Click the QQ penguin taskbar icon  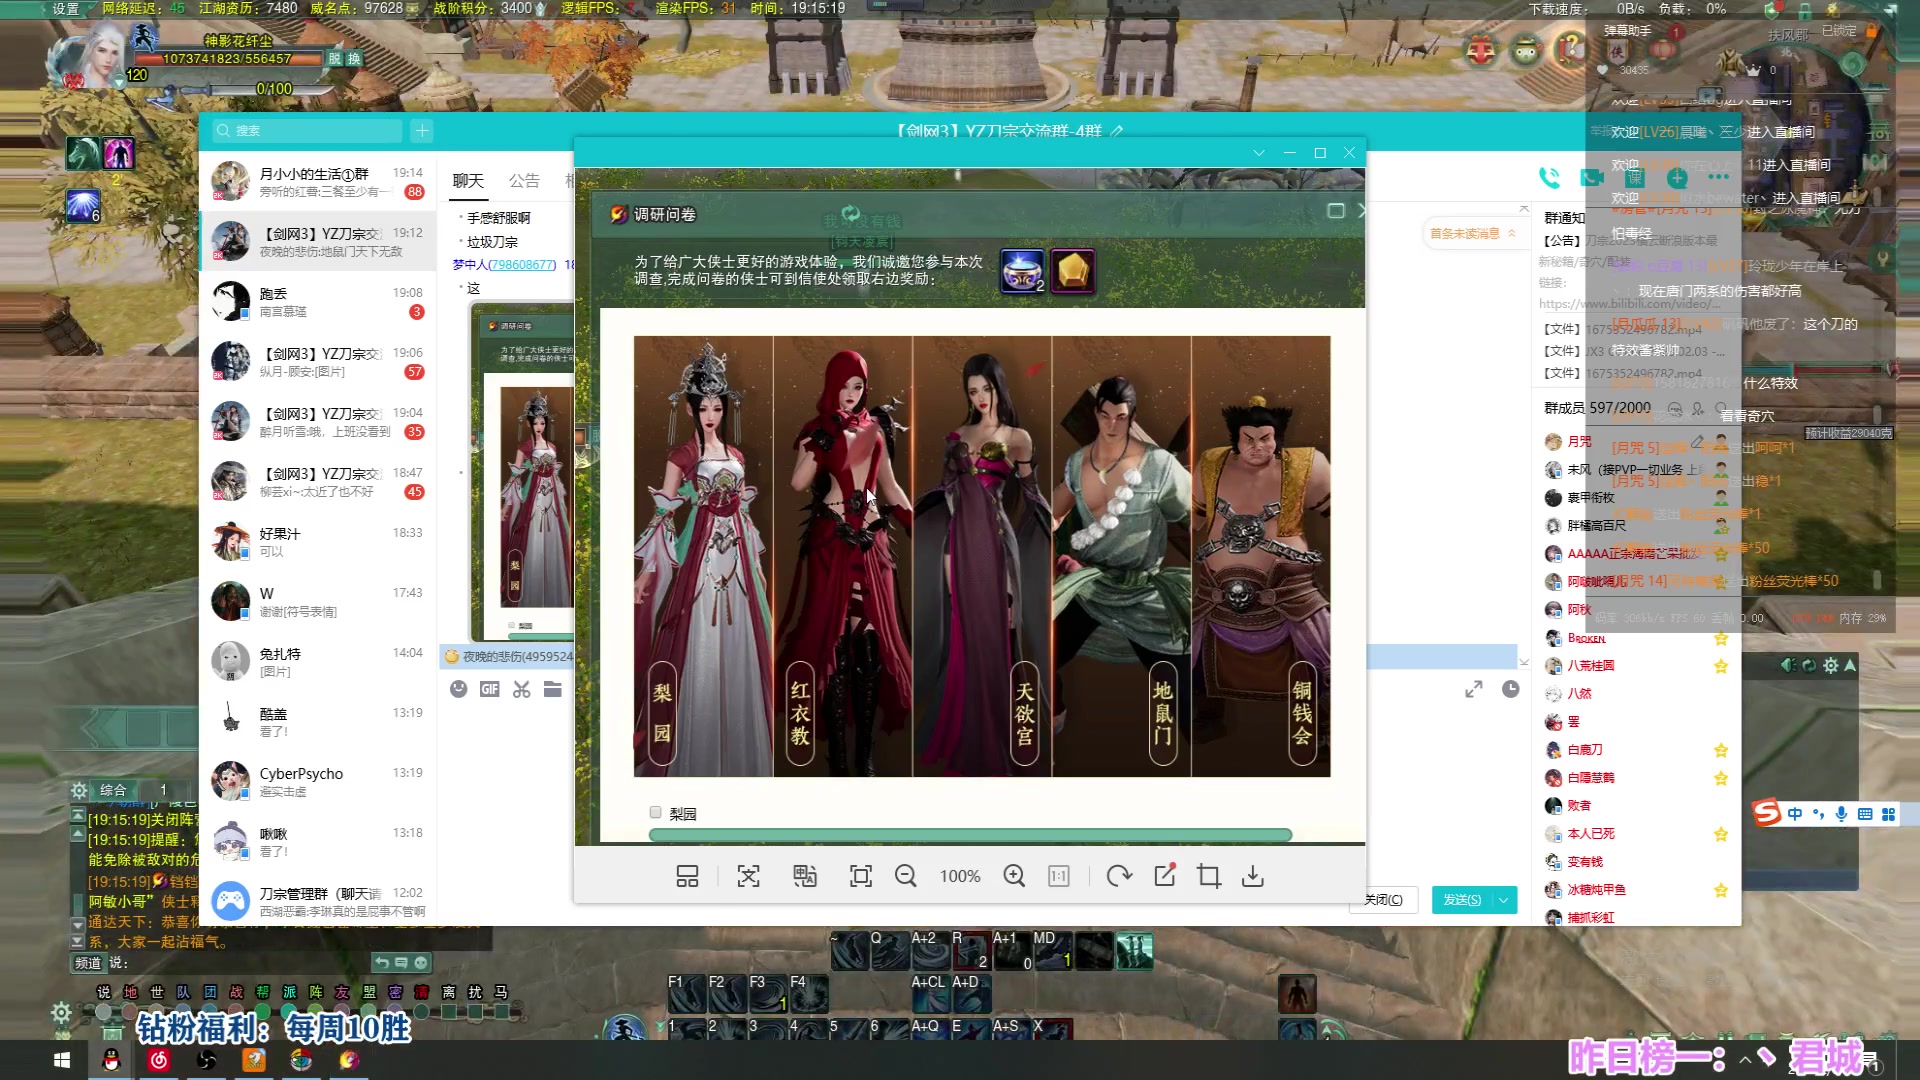[x=111, y=1060]
